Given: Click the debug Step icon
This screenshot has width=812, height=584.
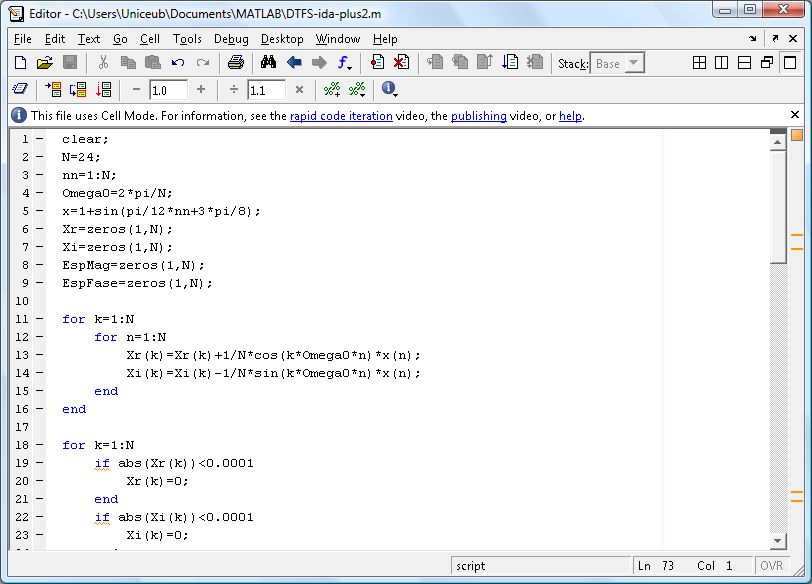Looking at the screenshot, I should (x=435, y=63).
